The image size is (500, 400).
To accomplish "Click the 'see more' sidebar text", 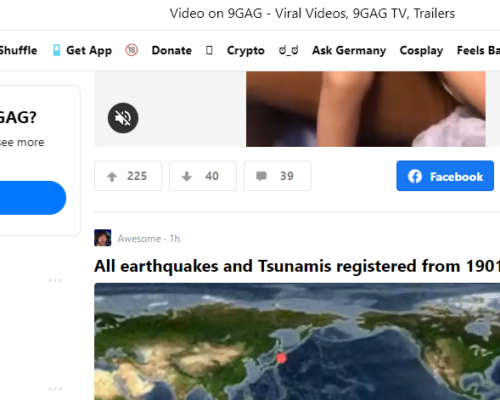I will click(x=22, y=142).
